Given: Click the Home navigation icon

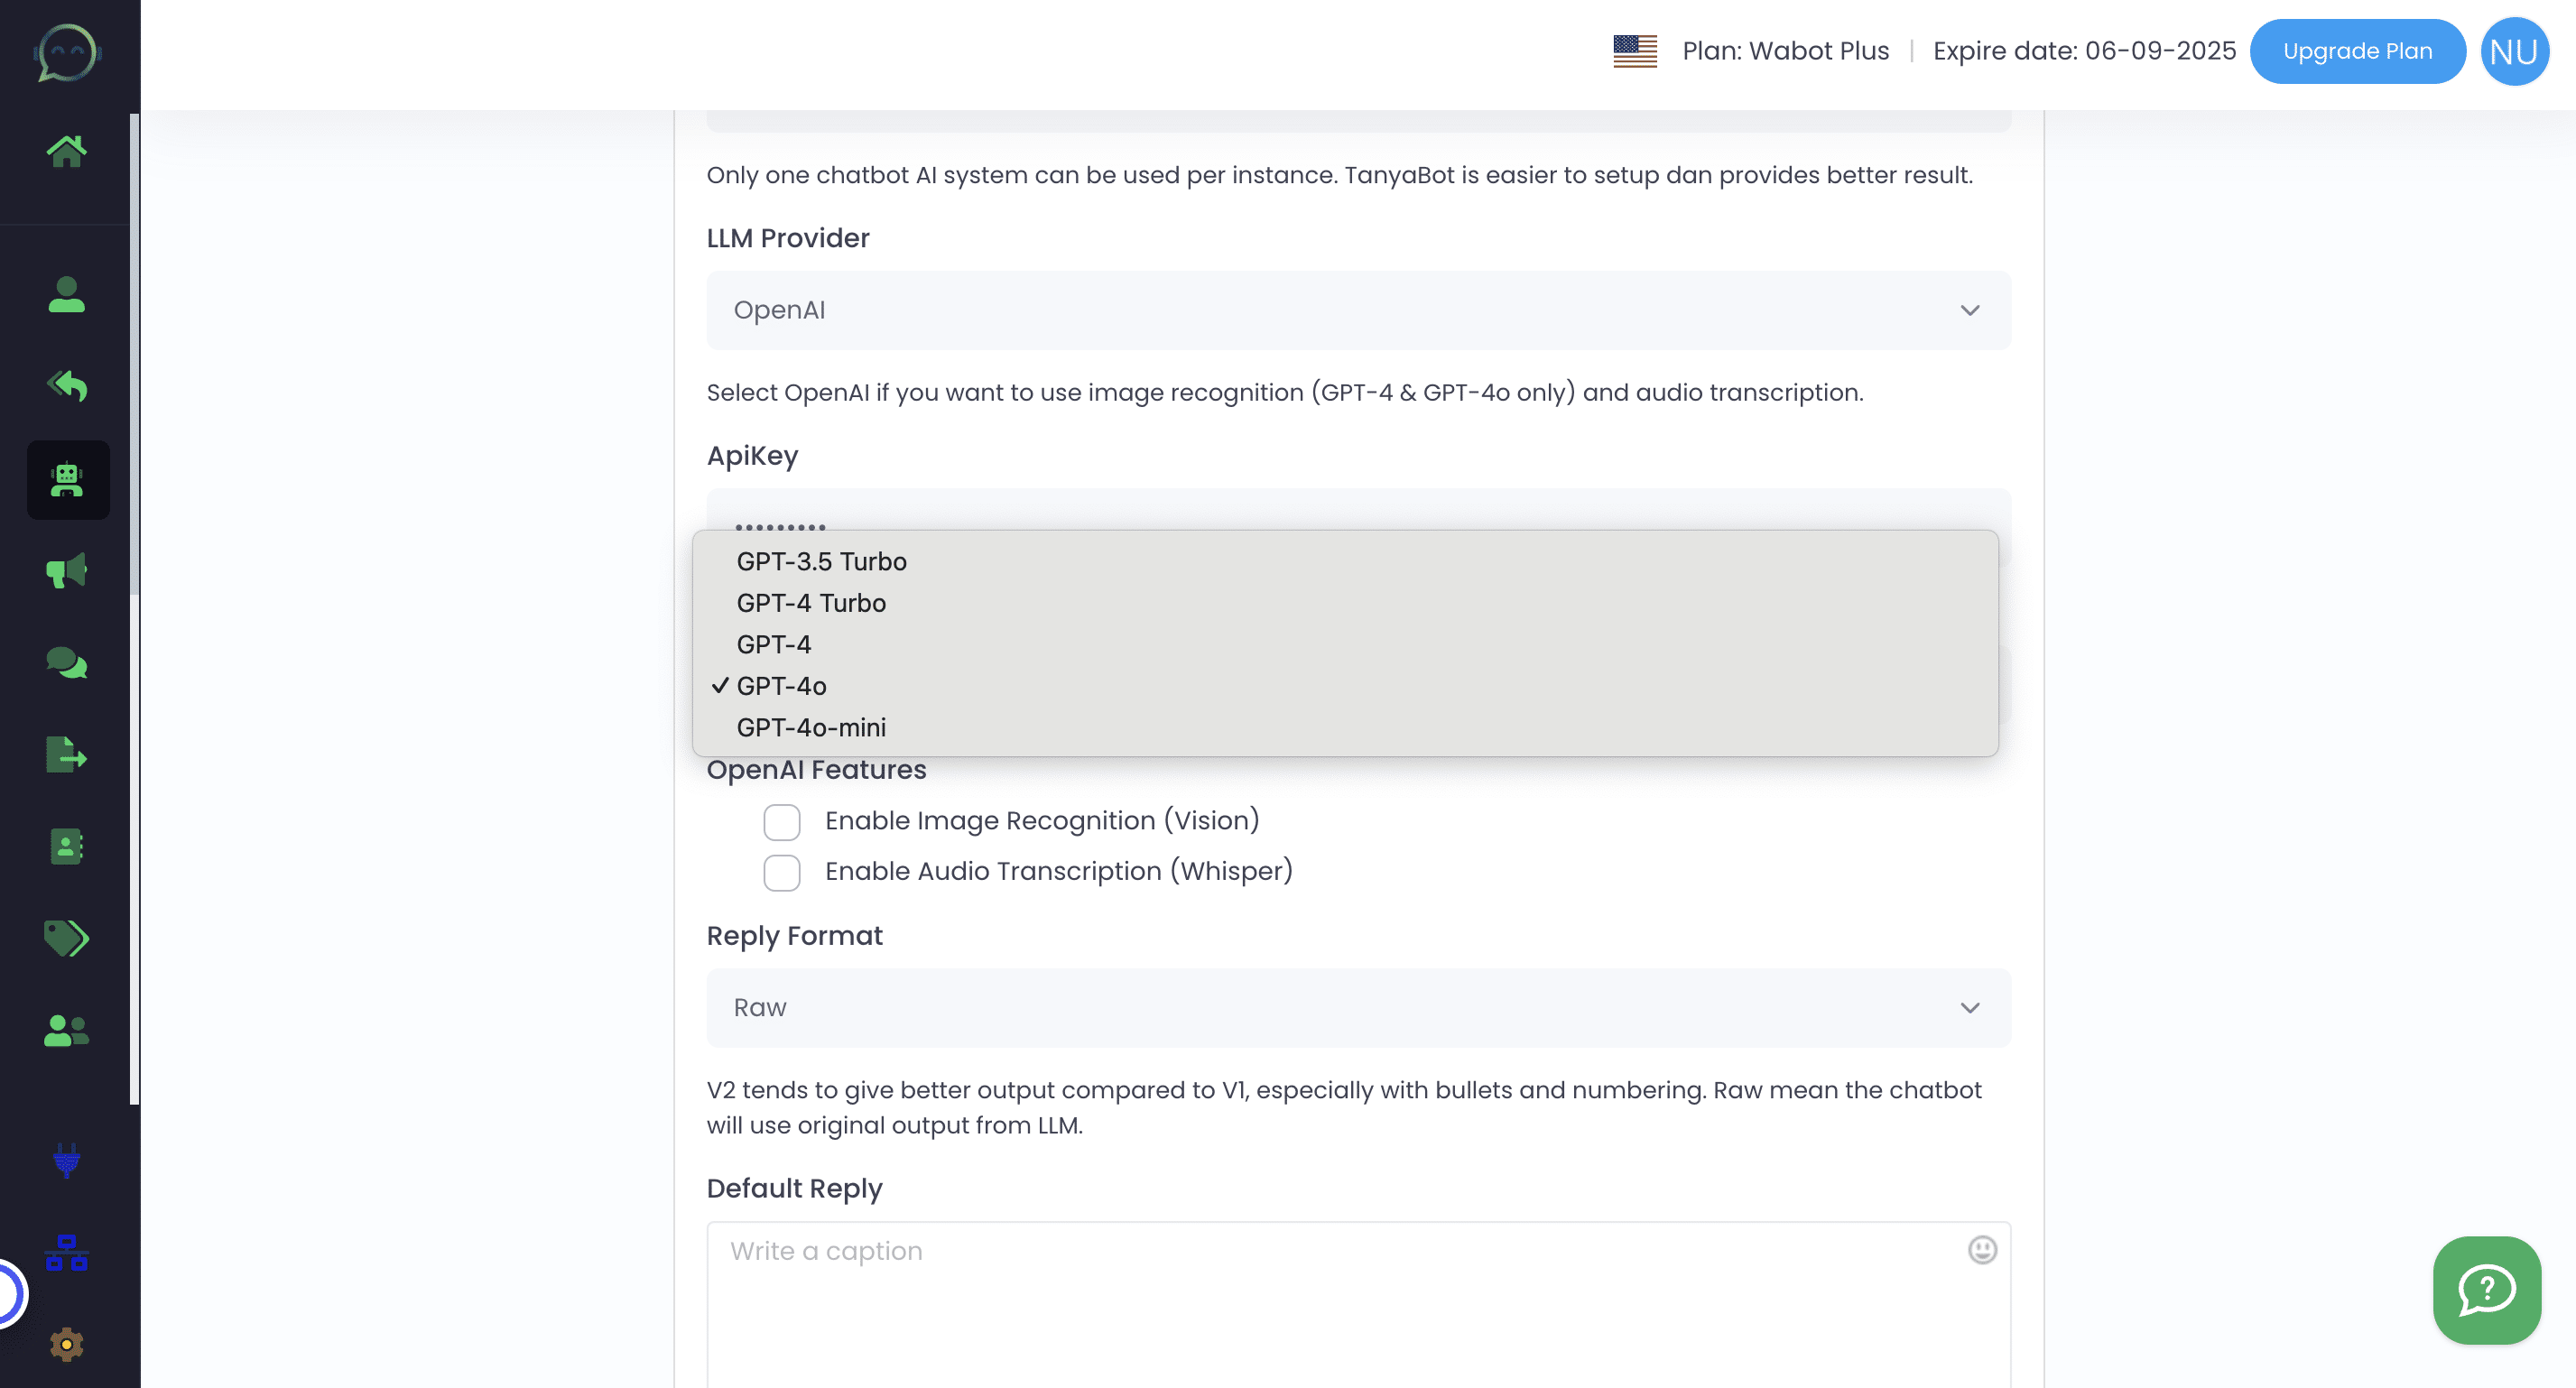Looking at the screenshot, I should pos(67,153).
